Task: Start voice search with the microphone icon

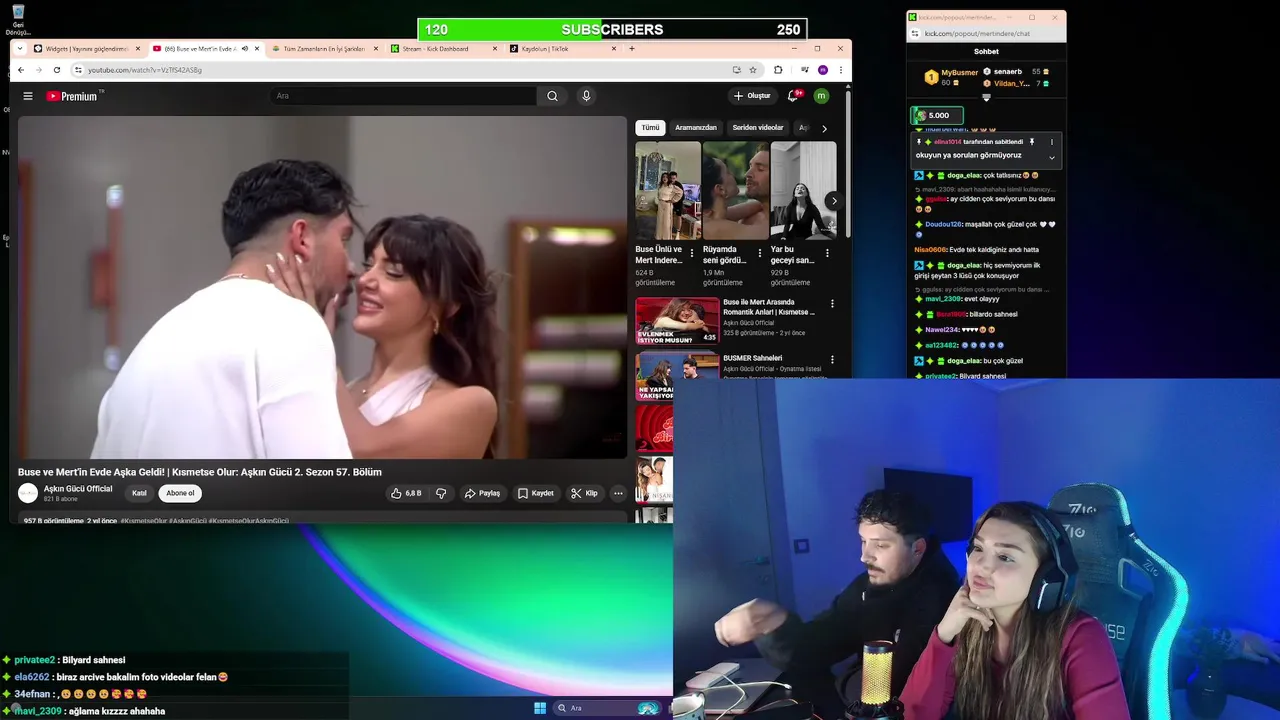Action: point(586,96)
